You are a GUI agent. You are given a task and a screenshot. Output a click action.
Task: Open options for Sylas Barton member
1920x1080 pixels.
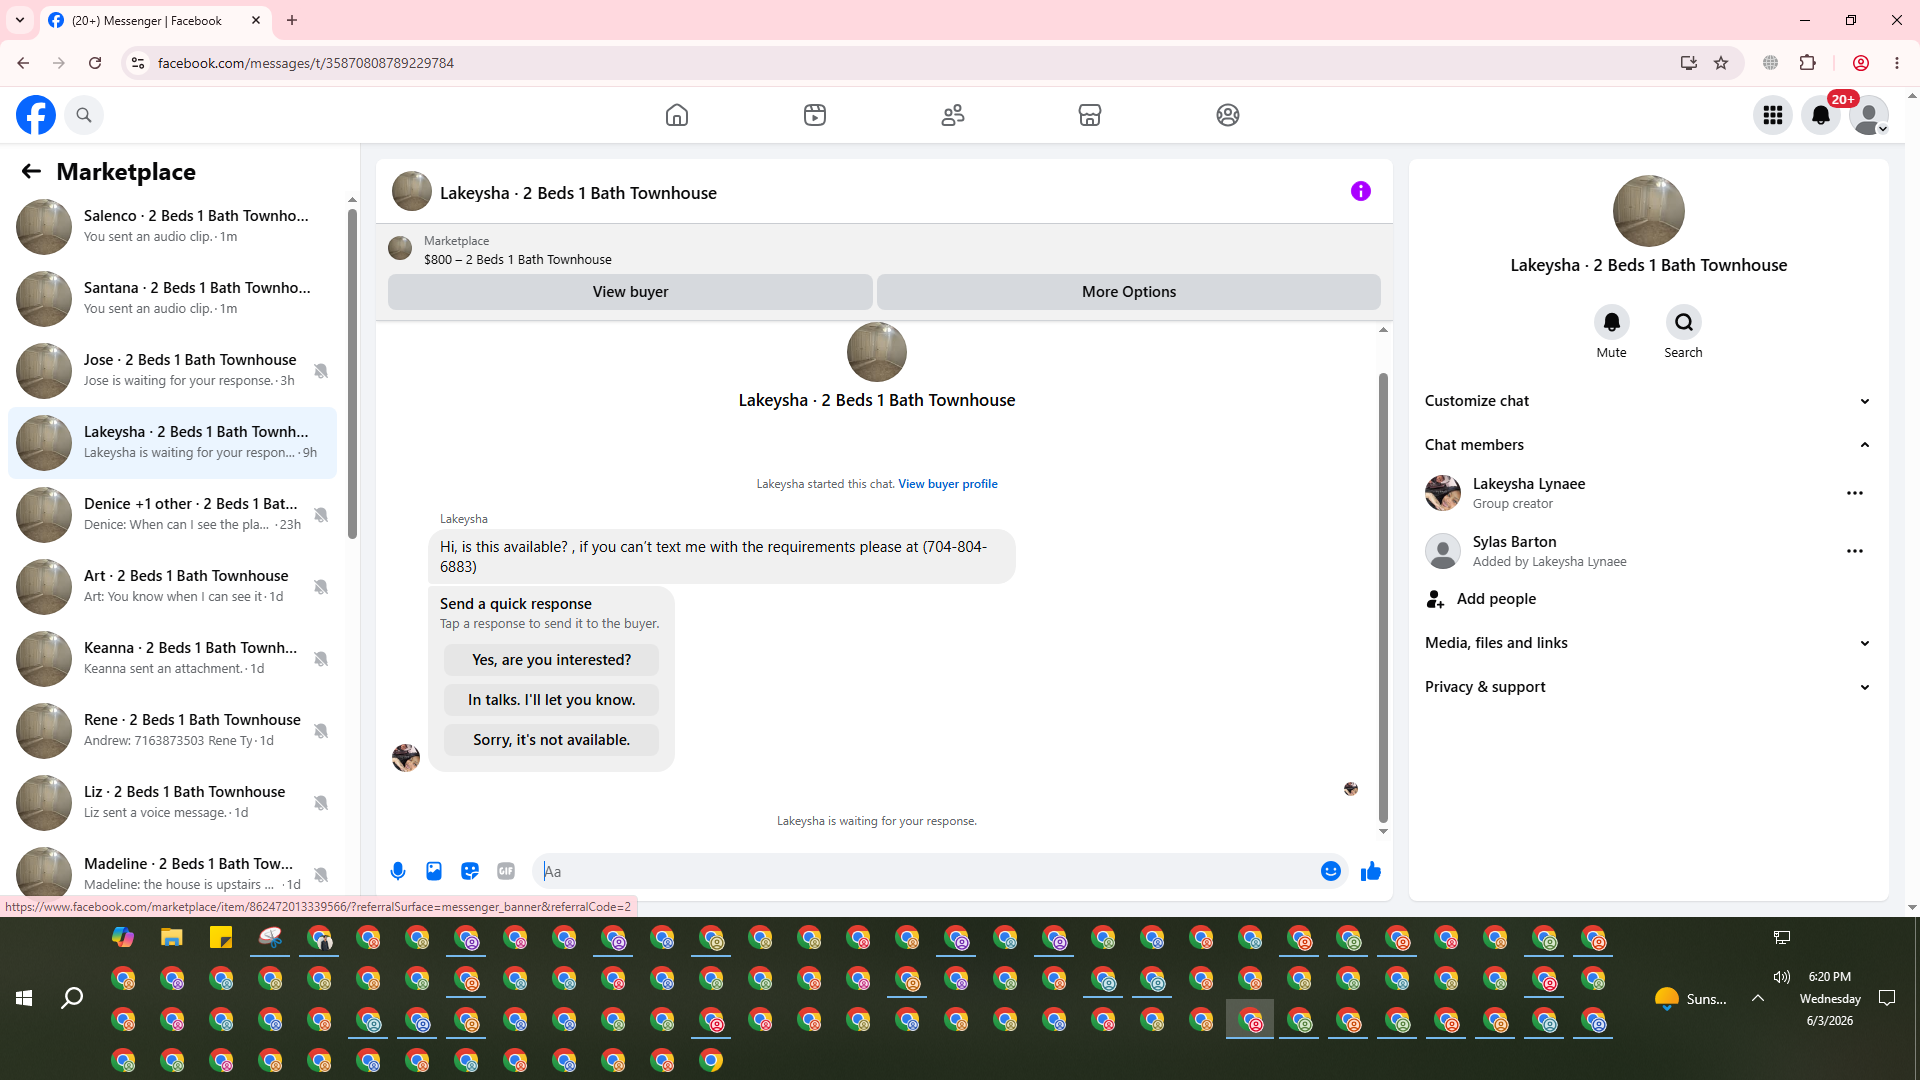pos(1855,551)
